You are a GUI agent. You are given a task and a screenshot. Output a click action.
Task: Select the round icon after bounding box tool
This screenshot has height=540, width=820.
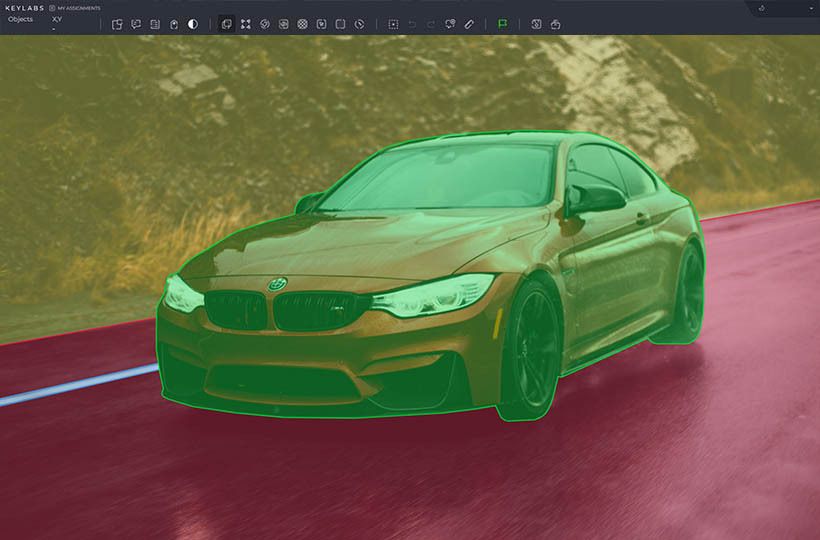(x=265, y=24)
